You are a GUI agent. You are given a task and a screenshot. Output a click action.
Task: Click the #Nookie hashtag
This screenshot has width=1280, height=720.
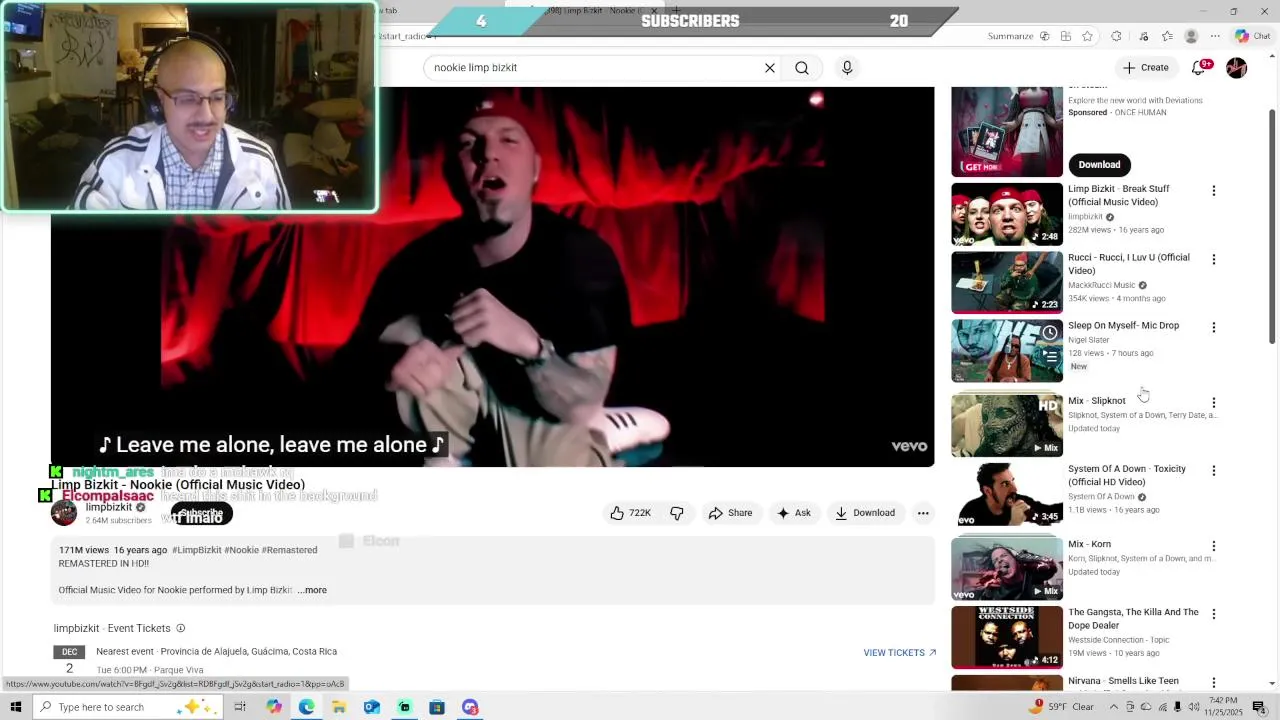pos(241,550)
